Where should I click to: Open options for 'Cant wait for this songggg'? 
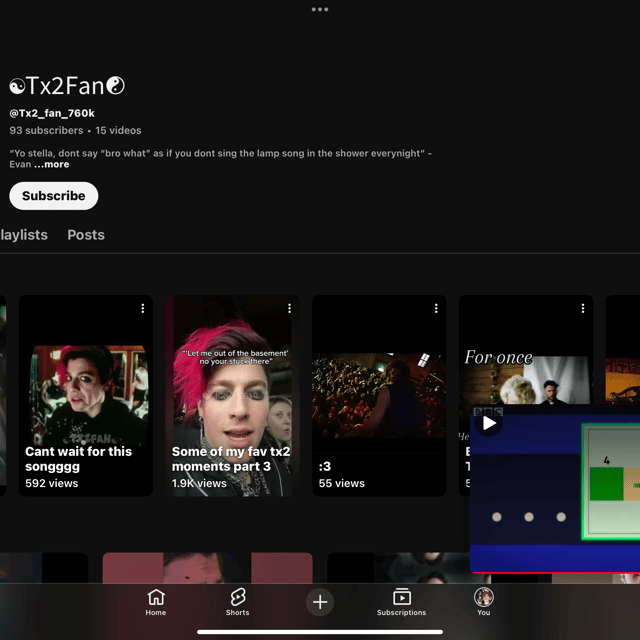click(142, 308)
